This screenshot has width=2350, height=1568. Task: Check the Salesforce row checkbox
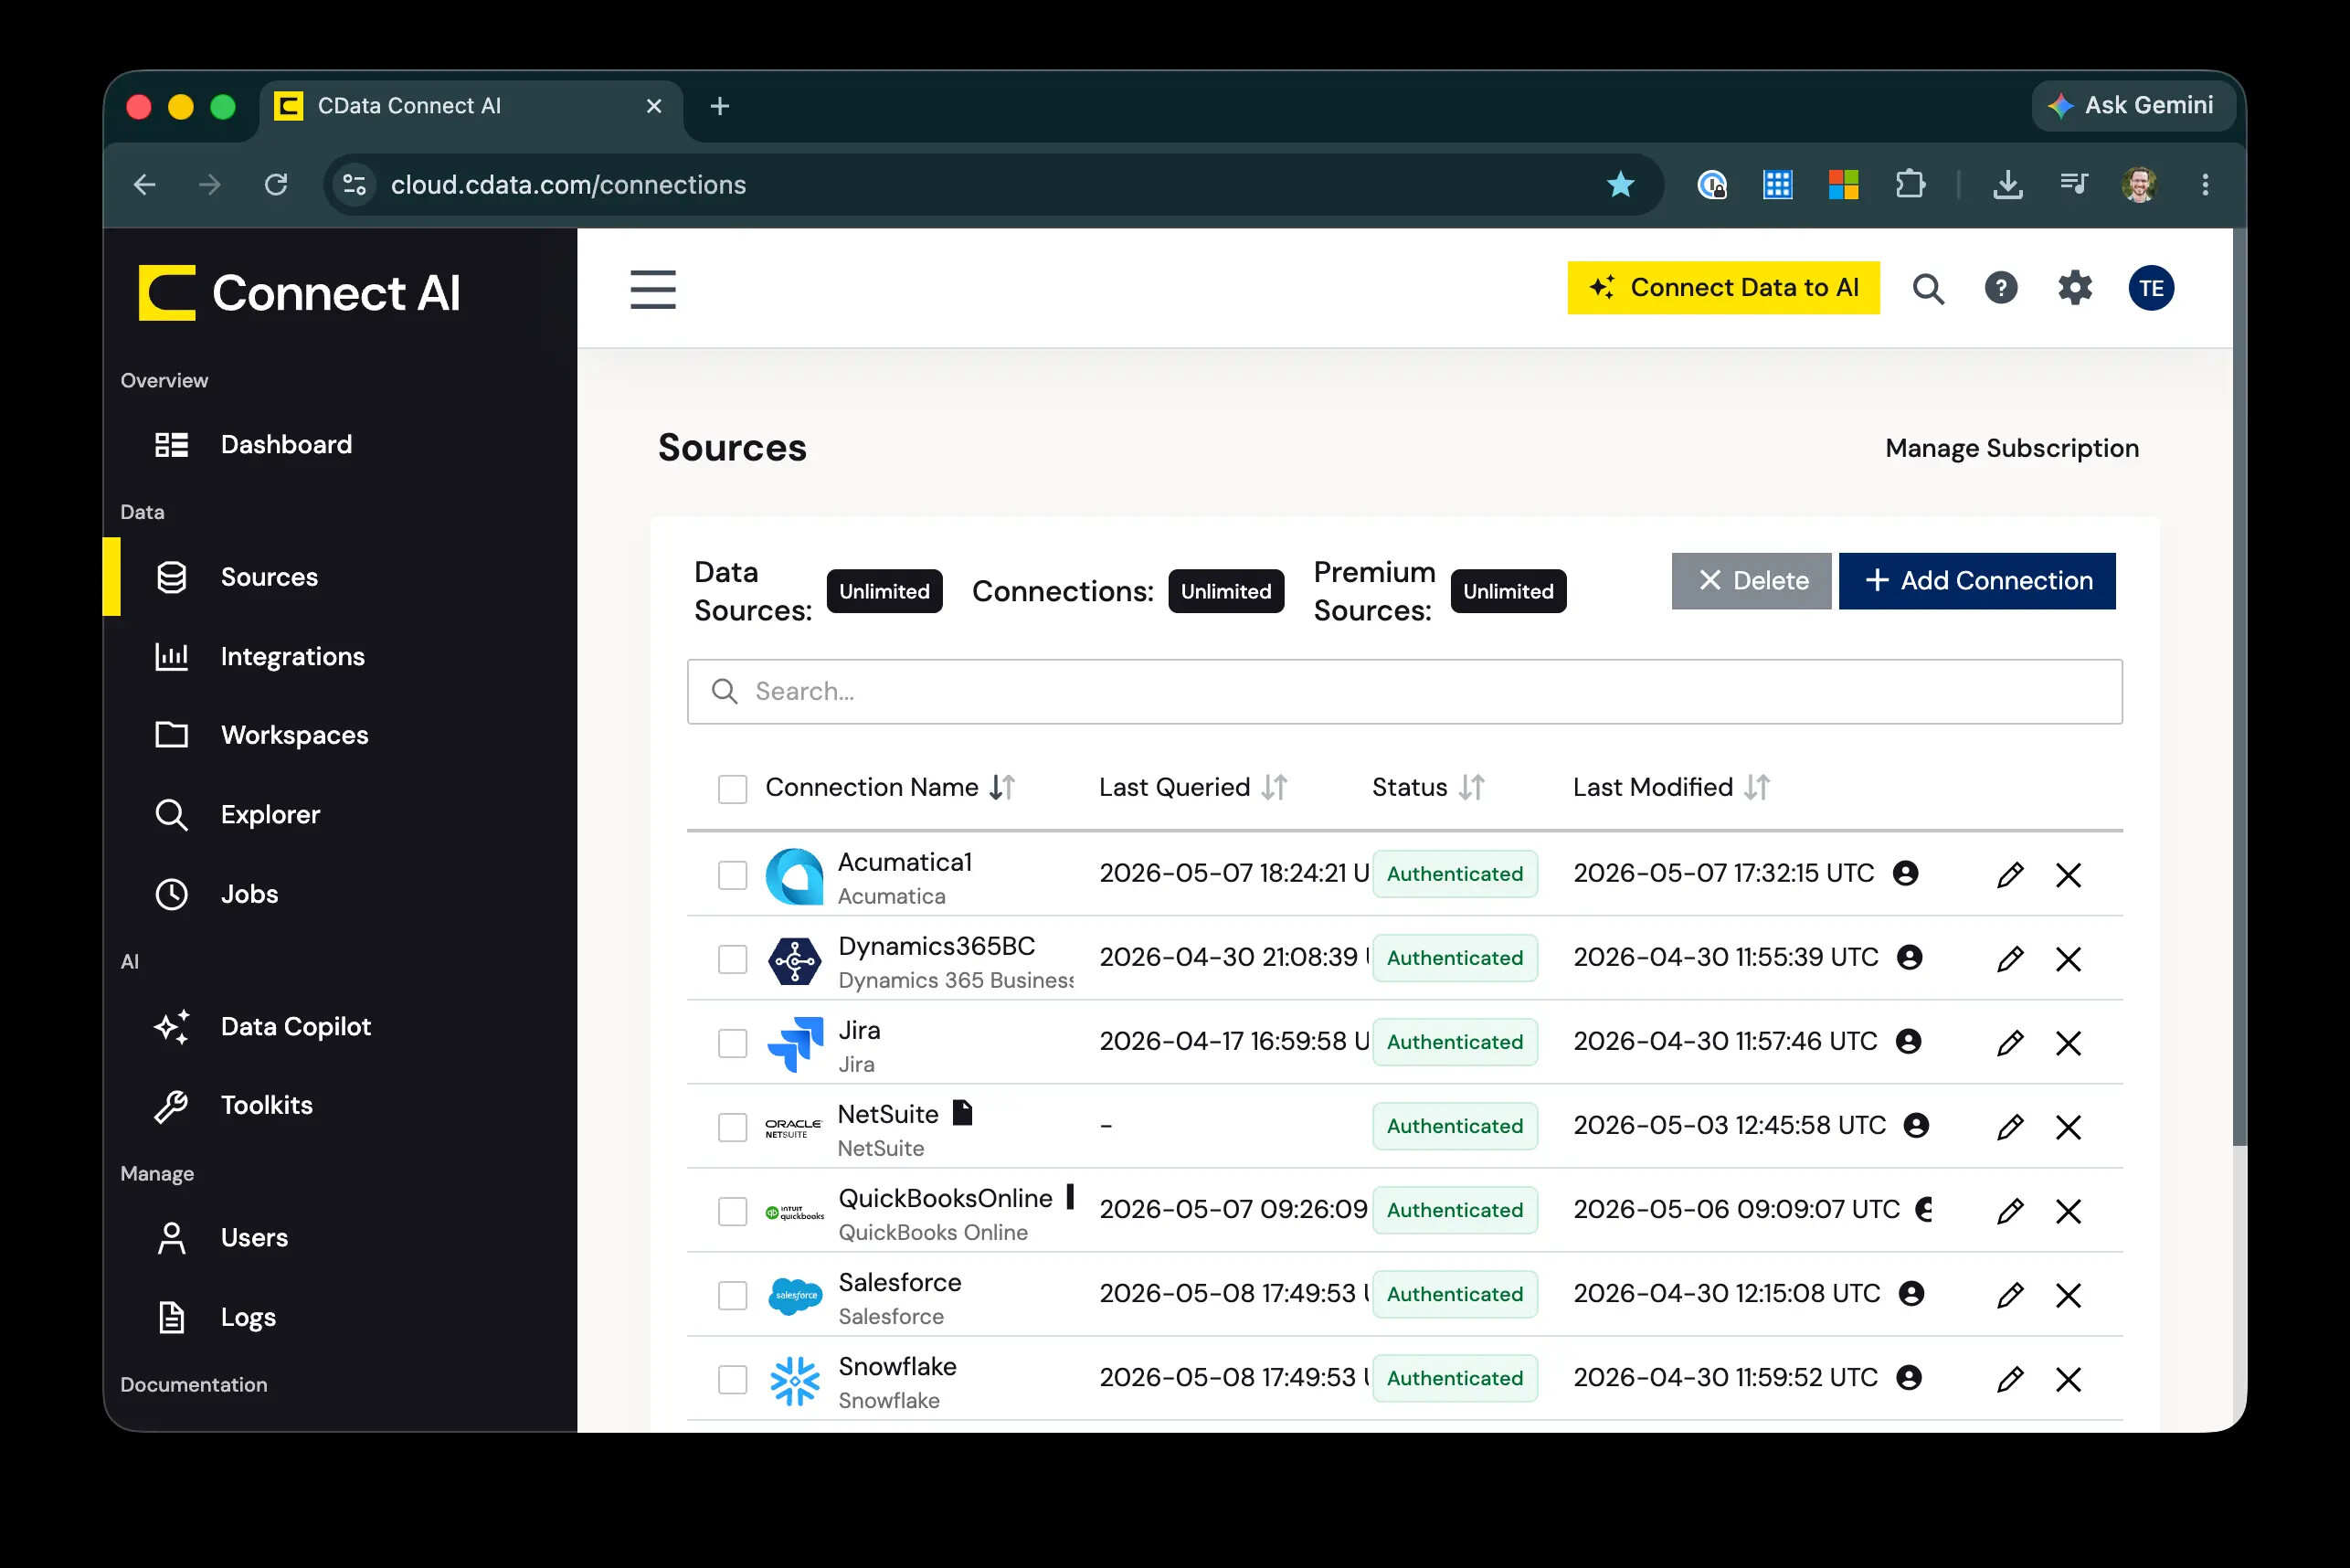point(732,1295)
